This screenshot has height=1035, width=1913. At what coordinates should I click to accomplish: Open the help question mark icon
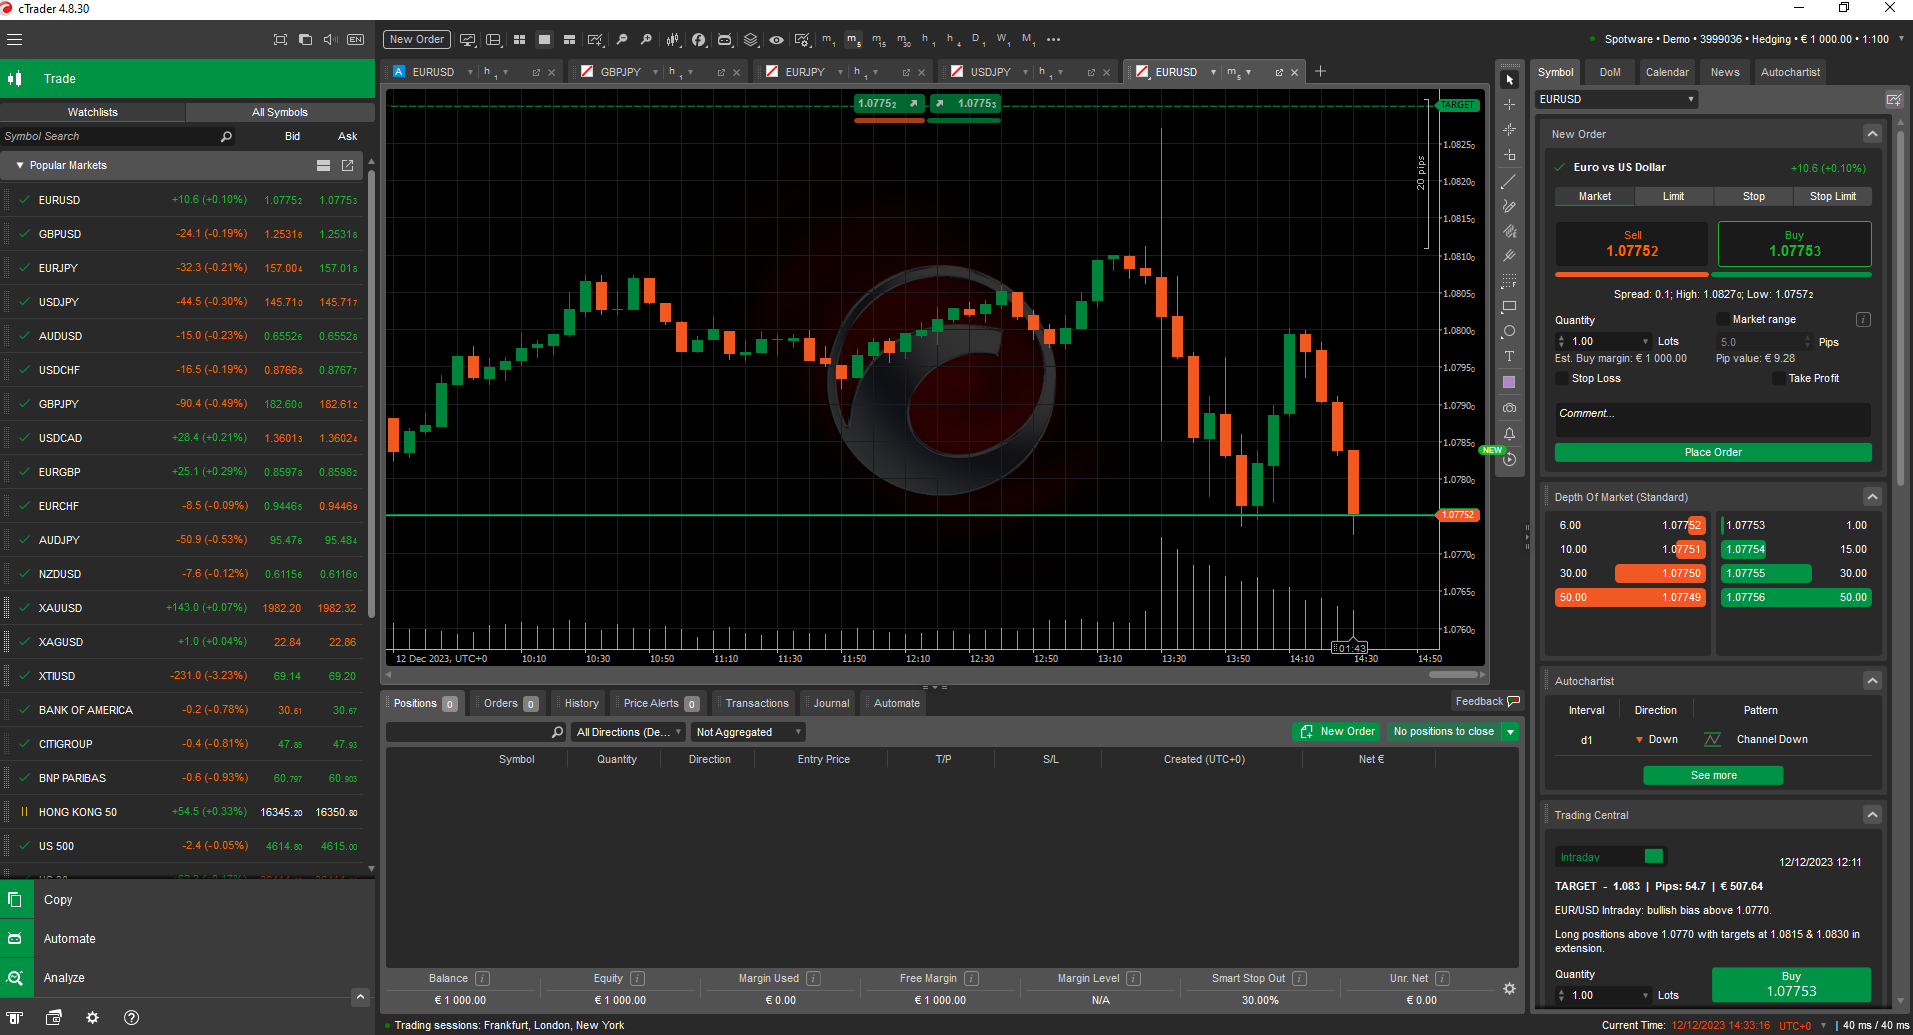pos(131,1017)
